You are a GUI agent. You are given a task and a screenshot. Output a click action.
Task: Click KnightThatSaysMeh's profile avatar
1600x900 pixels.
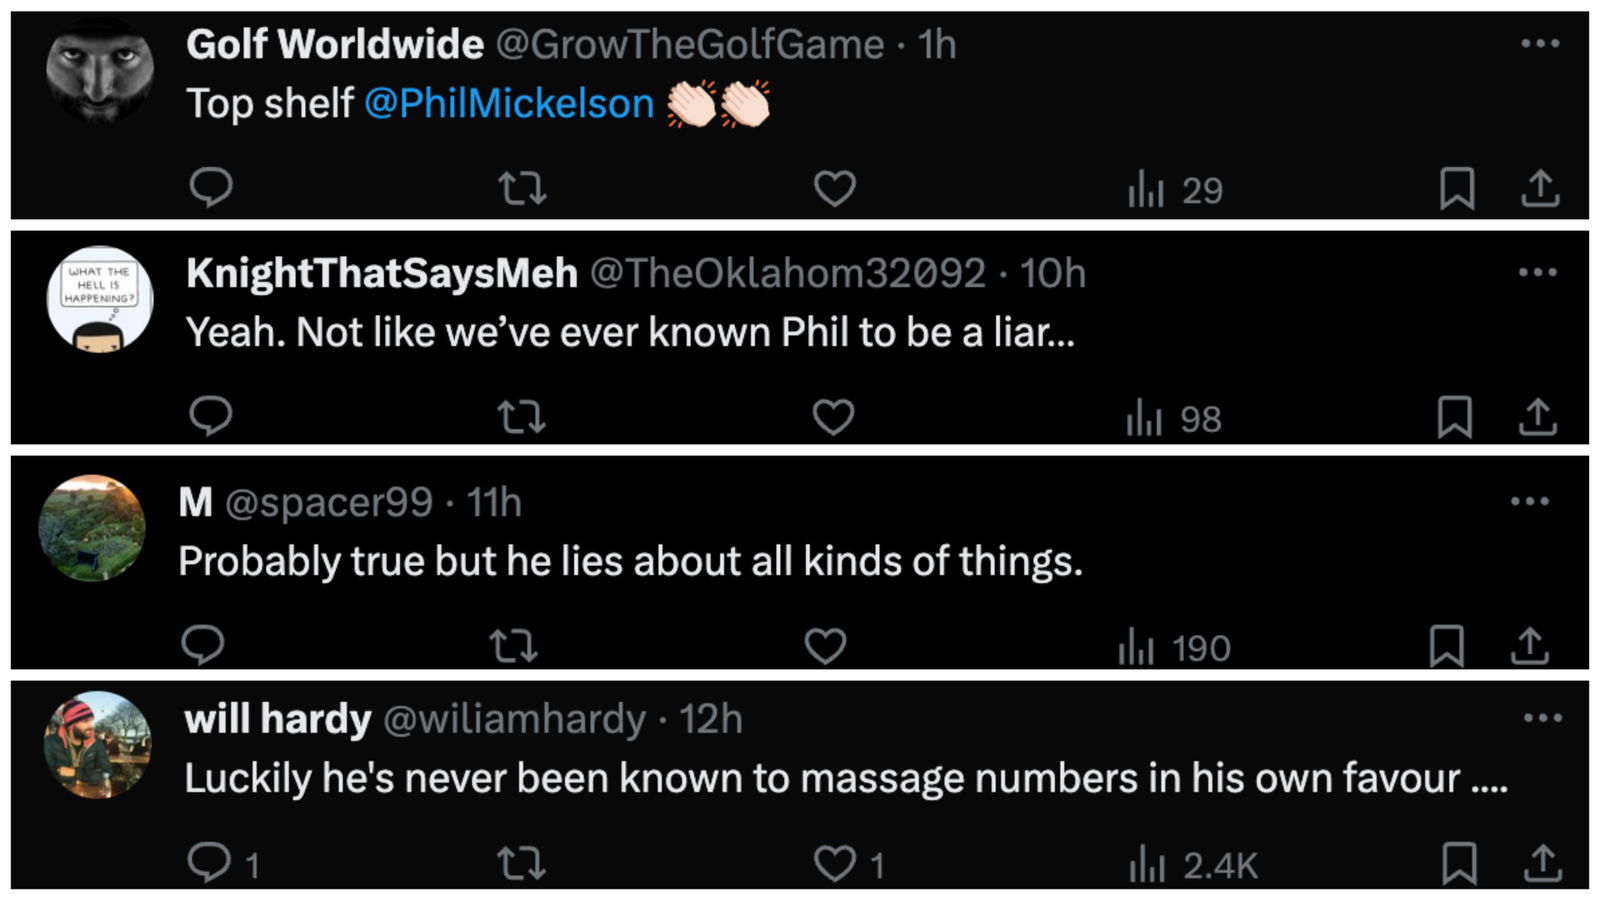pyautogui.click(x=100, y=299)
